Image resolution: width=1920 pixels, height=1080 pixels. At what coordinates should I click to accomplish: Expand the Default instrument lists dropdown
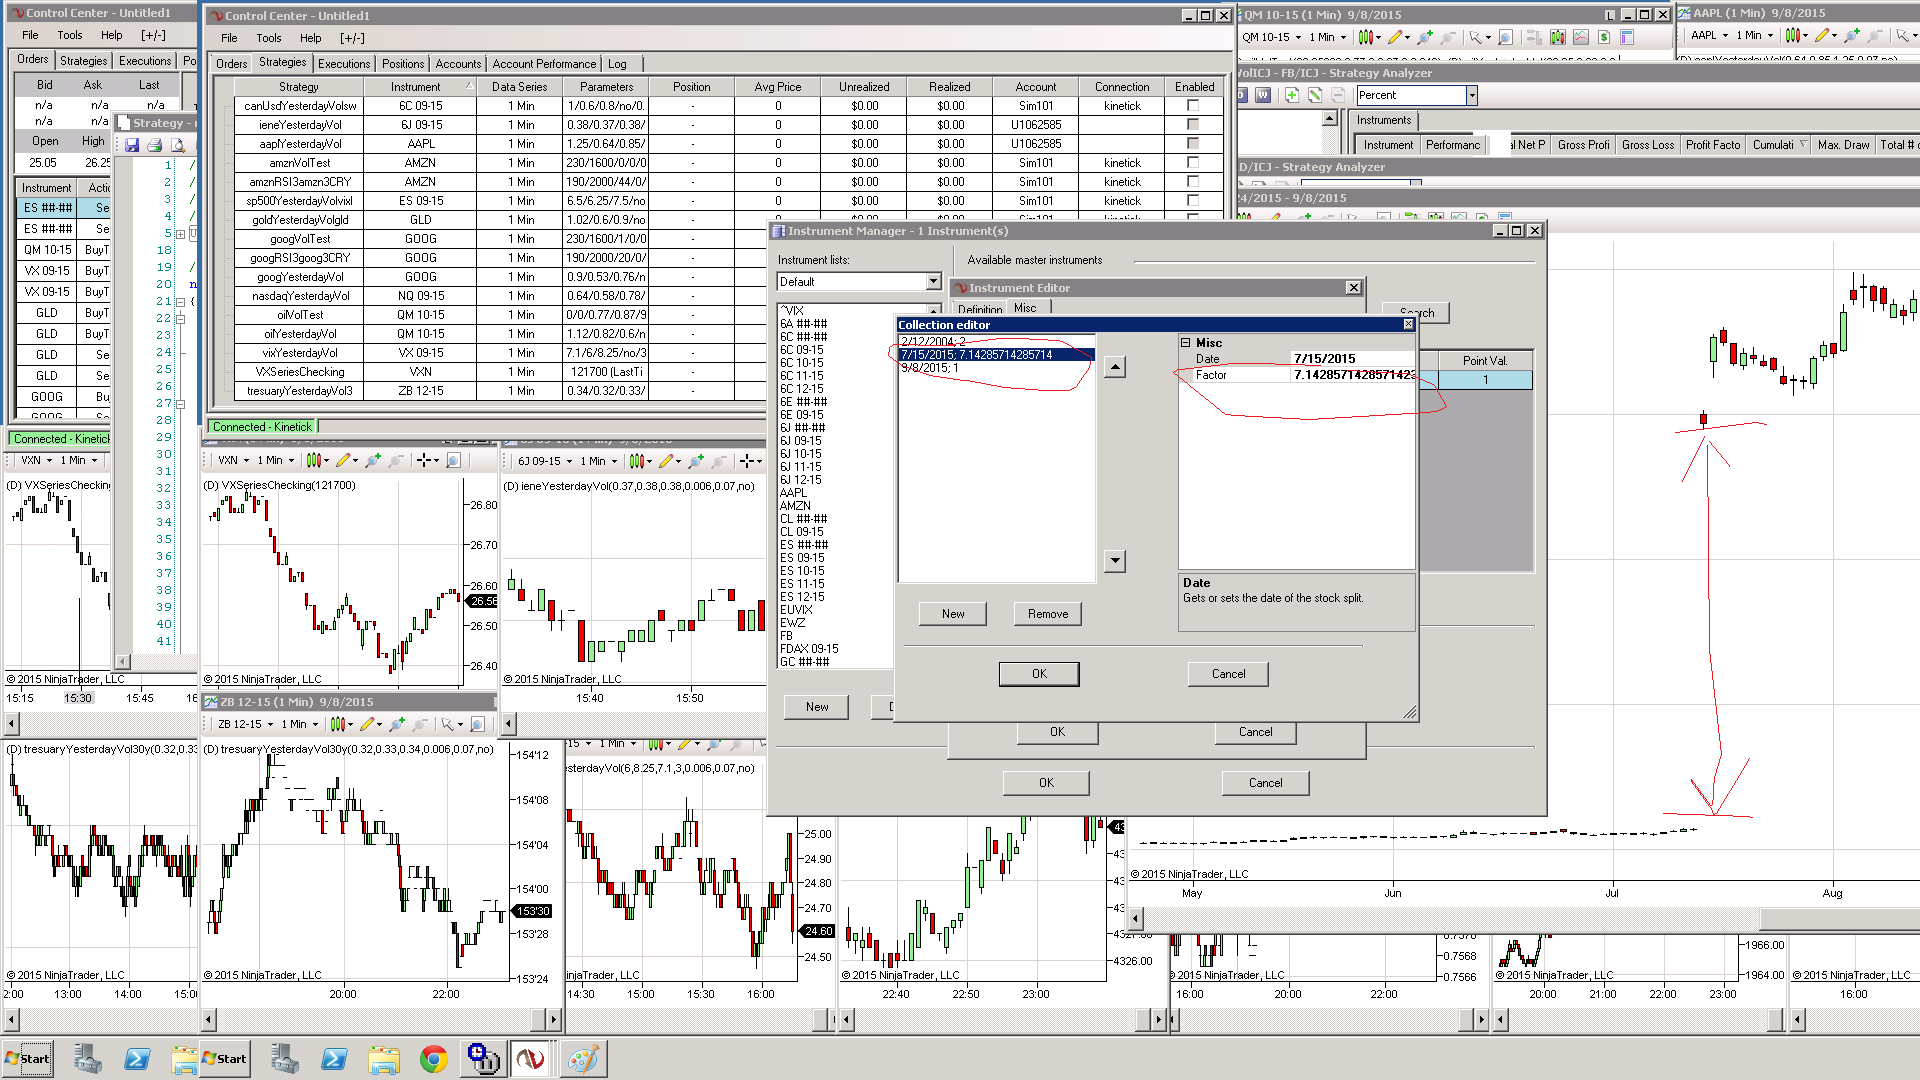(933, 282)
